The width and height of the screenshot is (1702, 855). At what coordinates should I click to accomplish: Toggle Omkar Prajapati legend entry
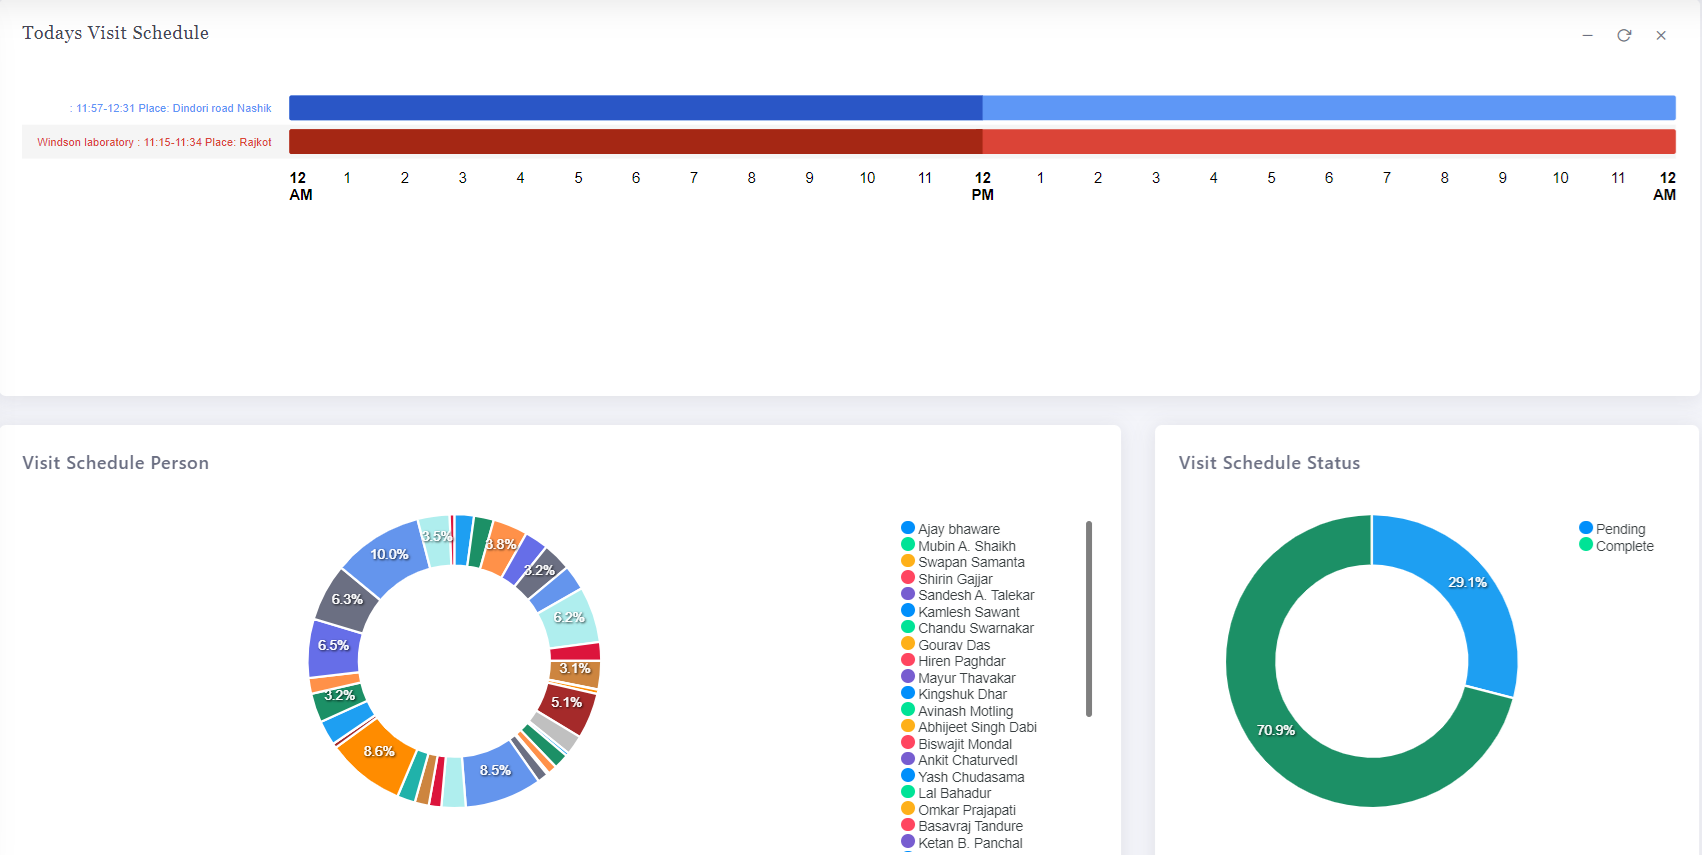coord(958,810)
